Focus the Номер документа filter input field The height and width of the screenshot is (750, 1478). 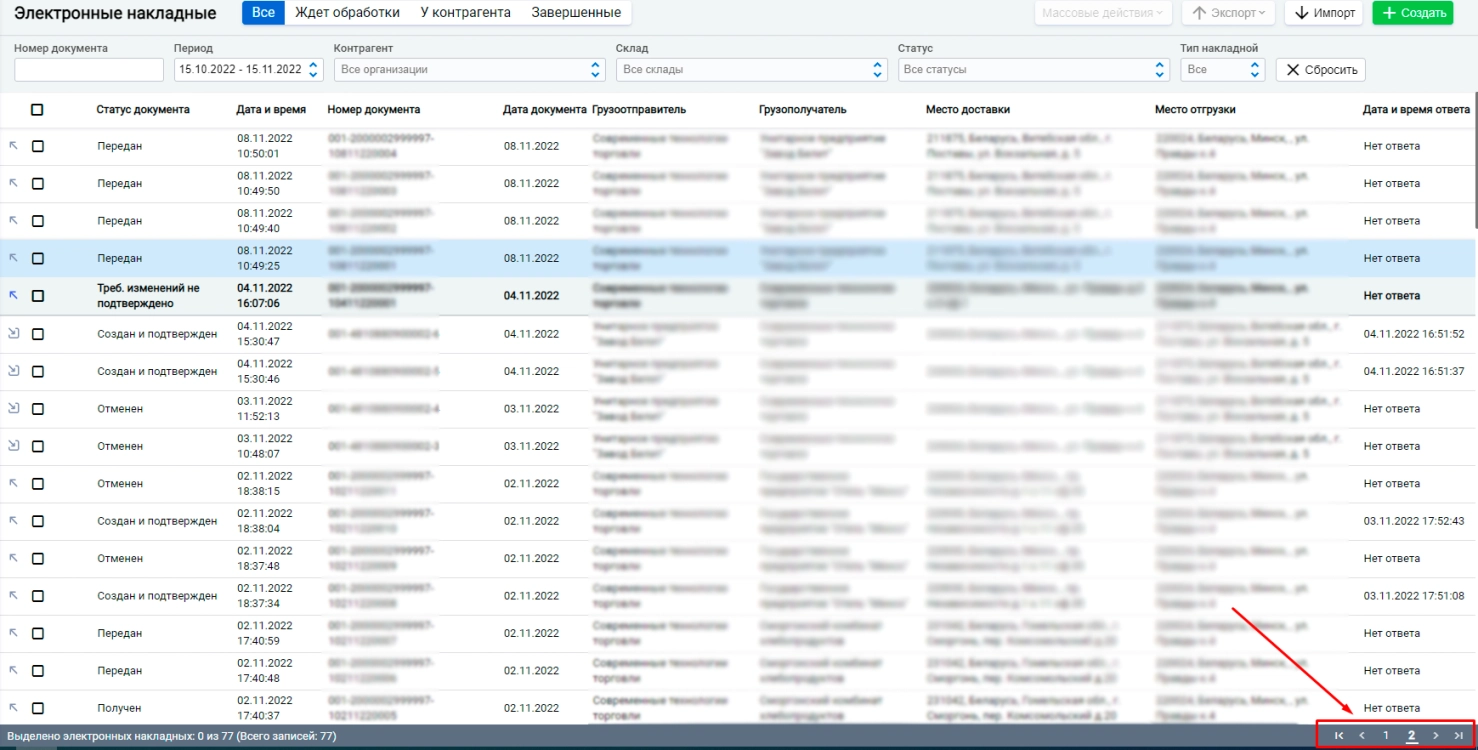pos(89,69)
